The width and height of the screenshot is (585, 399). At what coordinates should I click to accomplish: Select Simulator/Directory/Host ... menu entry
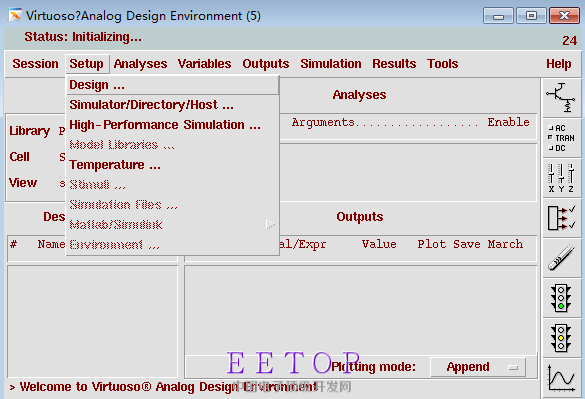(x=172, y=105)
